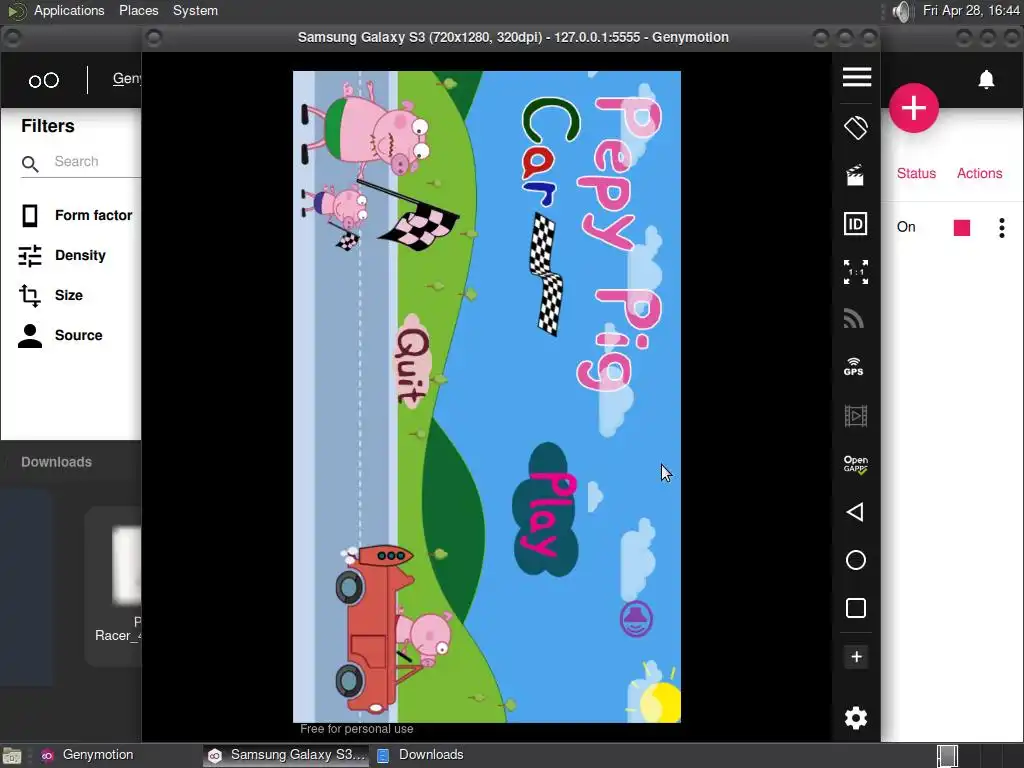Expand more tools with the plus icon
This screenshot has height=768, width=1024.
856,657
